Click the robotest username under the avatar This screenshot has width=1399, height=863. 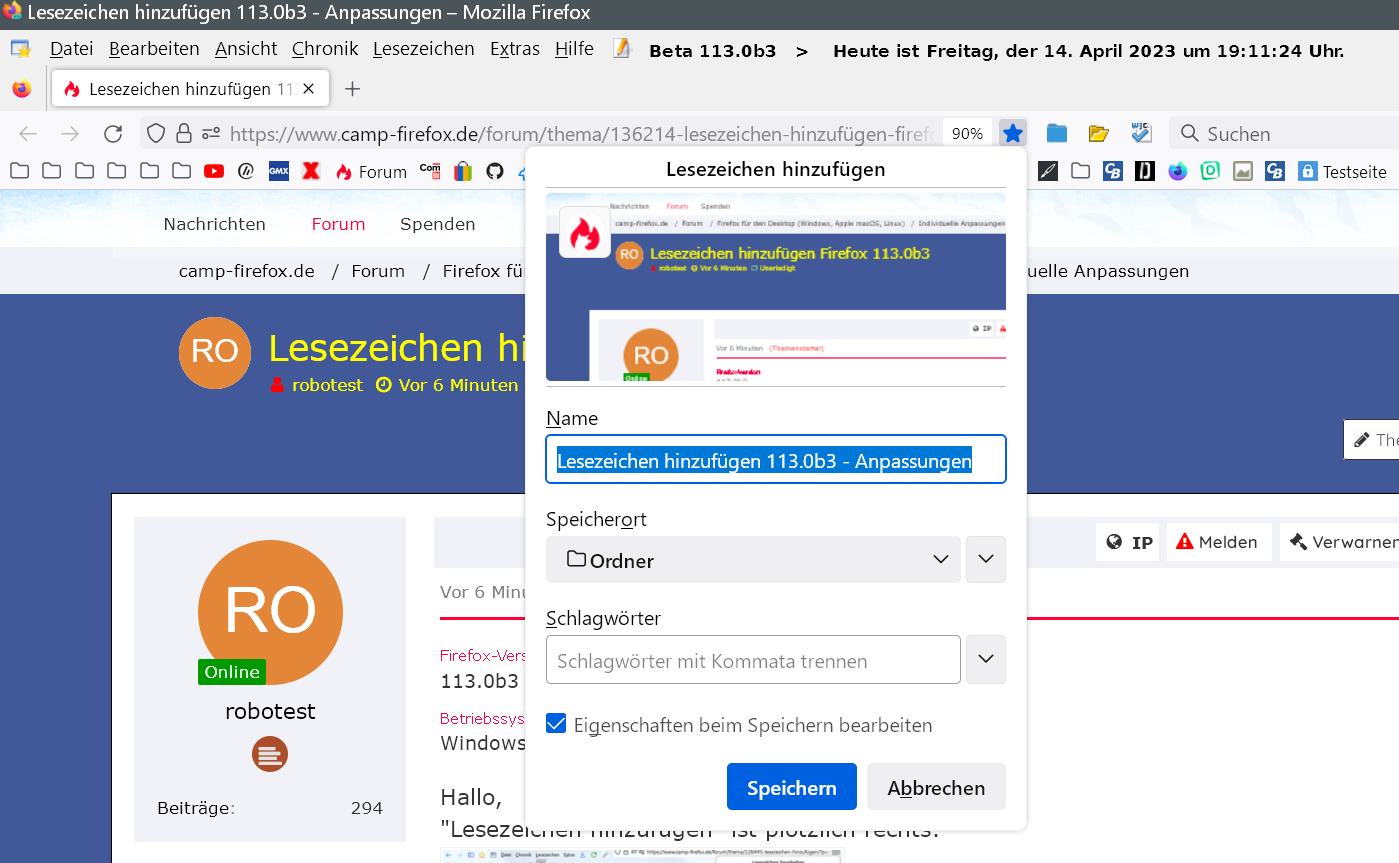pos(270,711)
